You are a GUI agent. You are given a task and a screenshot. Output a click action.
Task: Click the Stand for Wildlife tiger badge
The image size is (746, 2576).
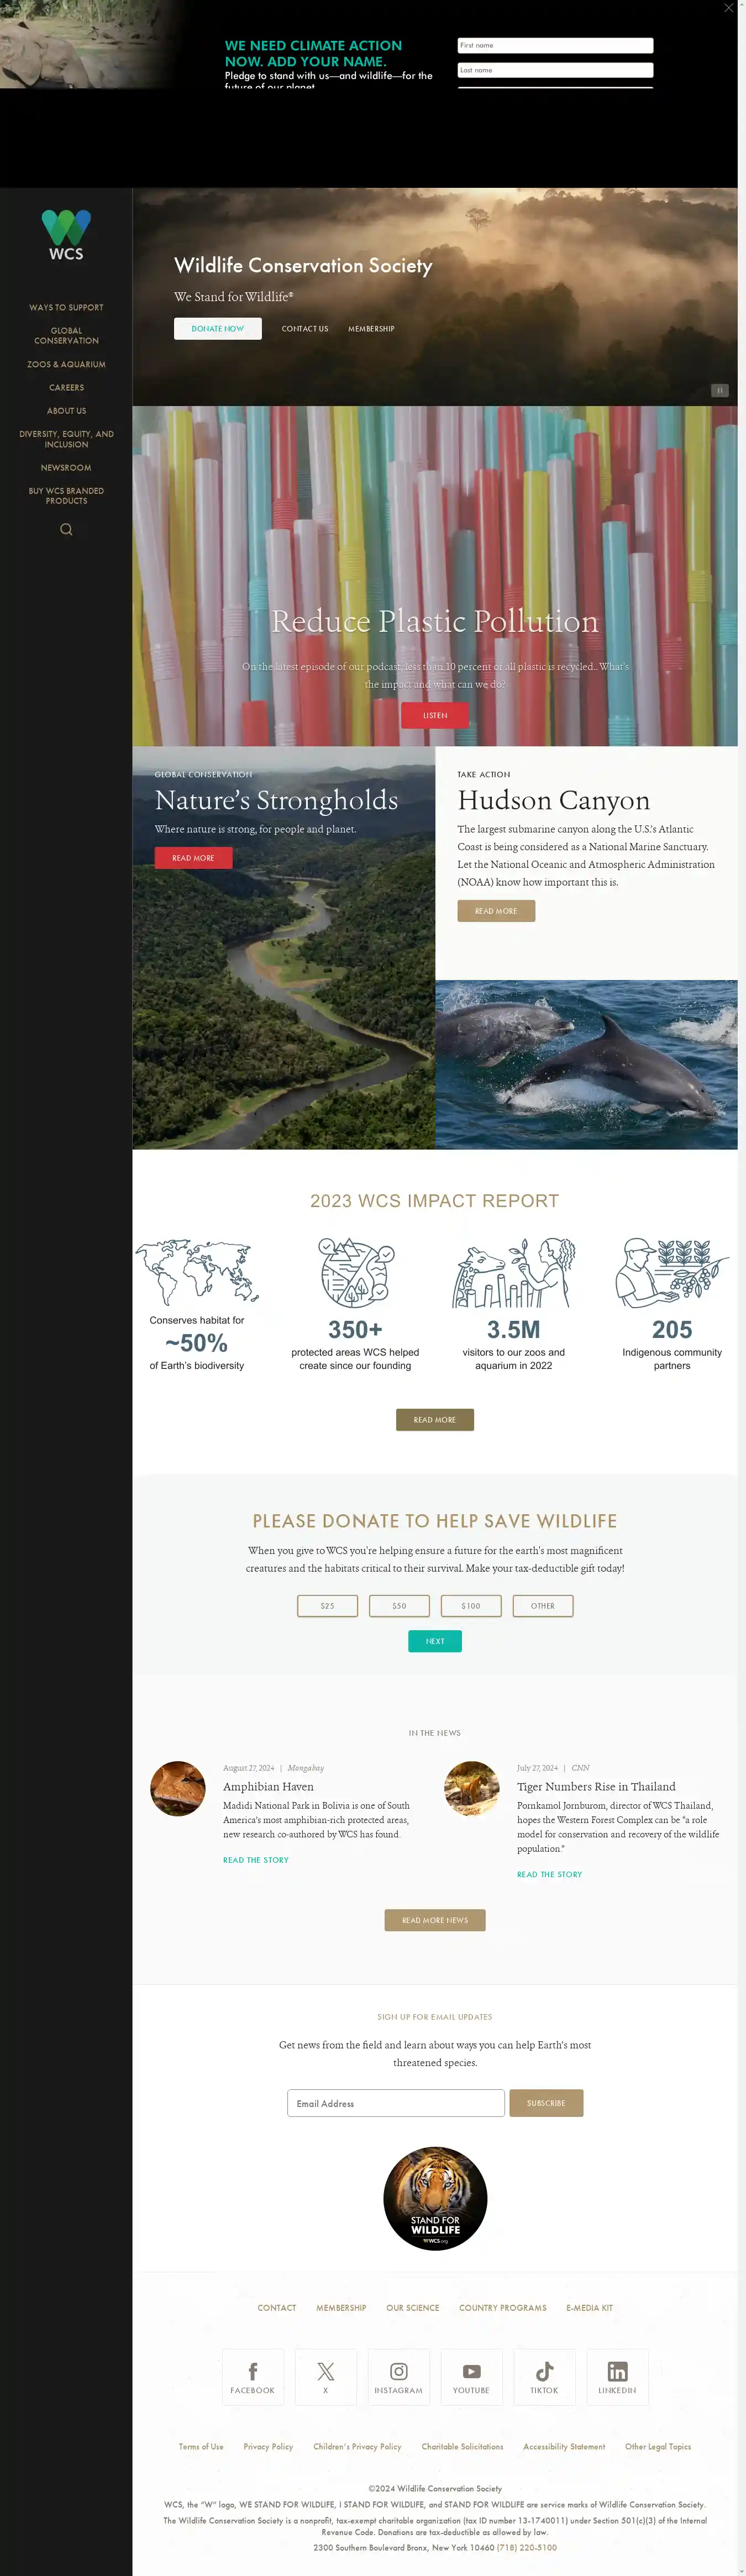coord(435,2199)
